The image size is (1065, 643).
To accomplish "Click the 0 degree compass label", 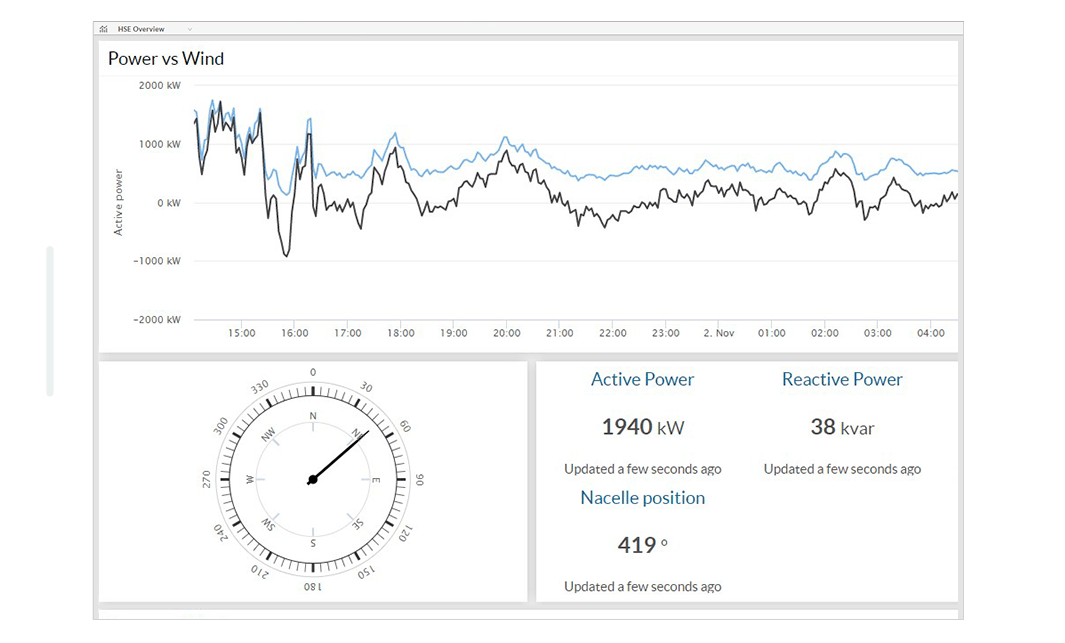I will click(x=312, y=372).
